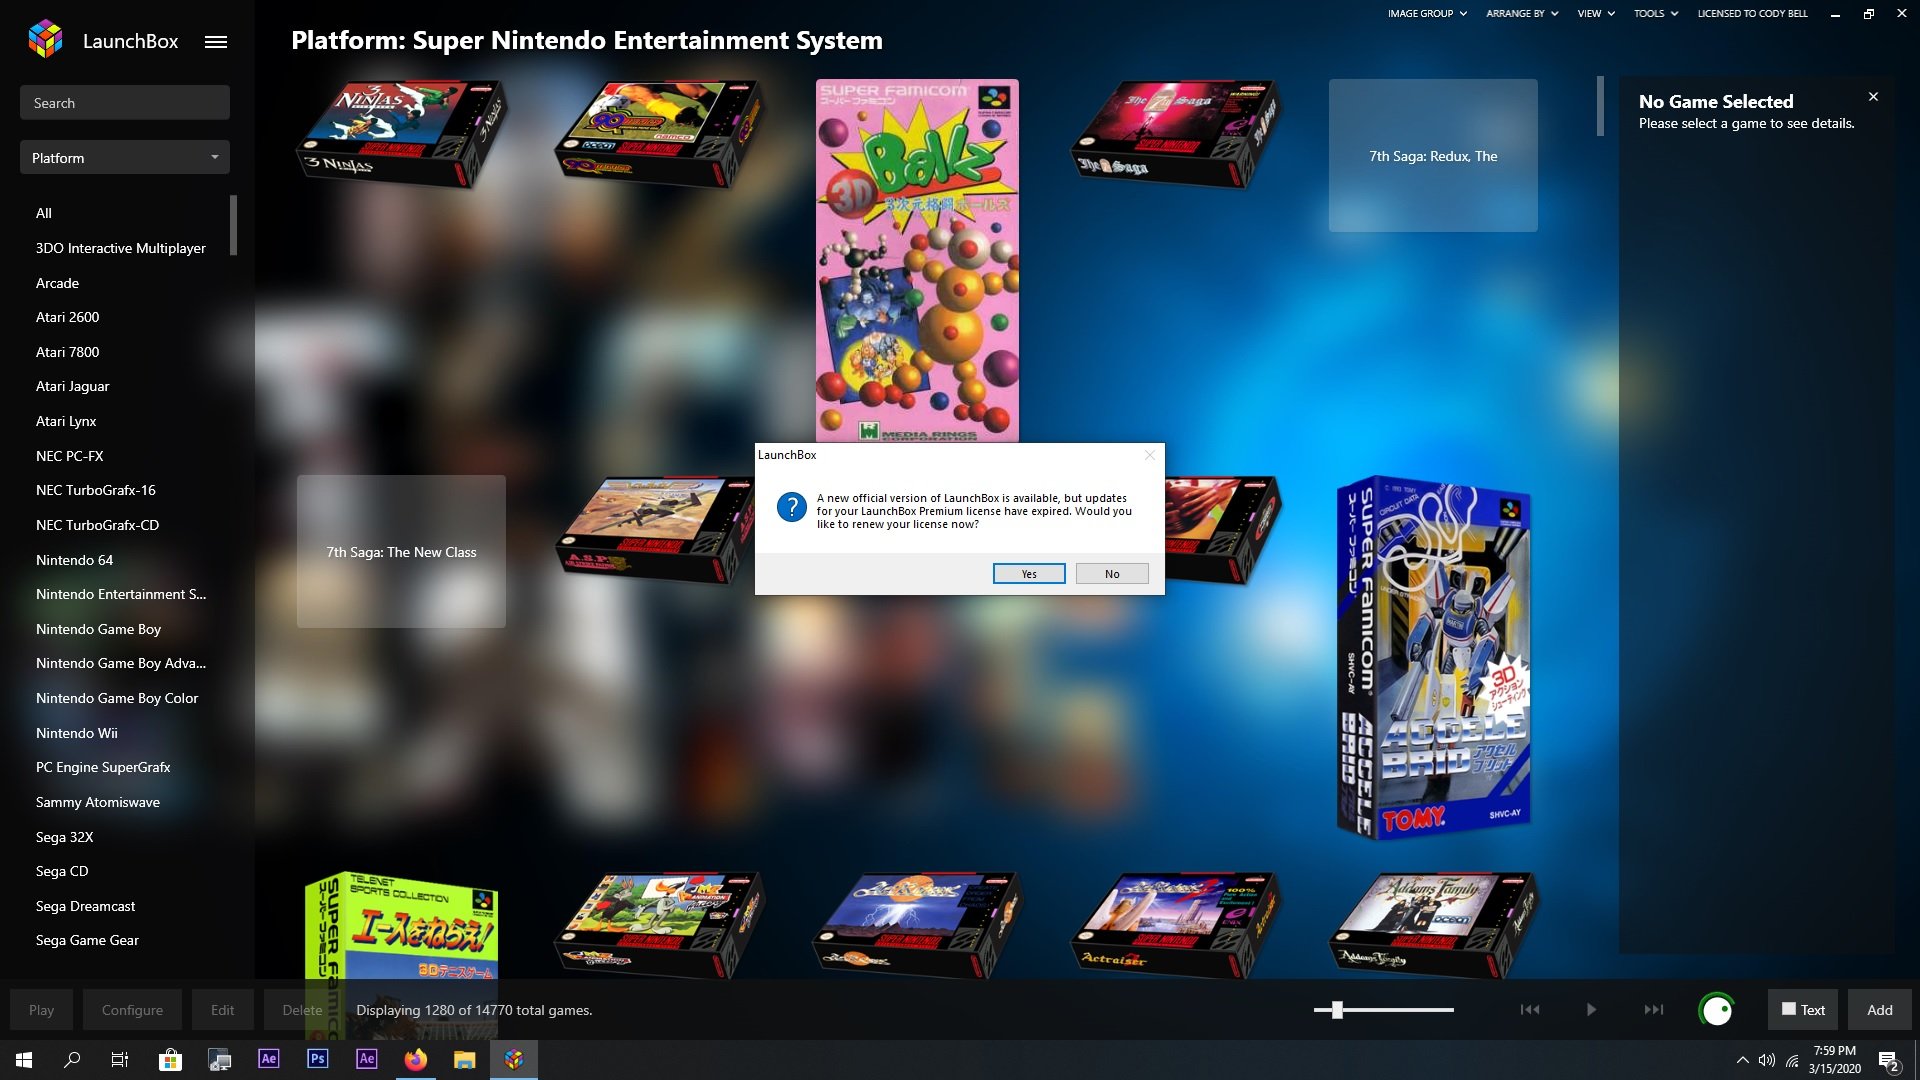Image resolution: width=1920 pixels, height=1080 pixels.
Task: Expand the Platform filter dropdown
Action: [x=125, y=158]
